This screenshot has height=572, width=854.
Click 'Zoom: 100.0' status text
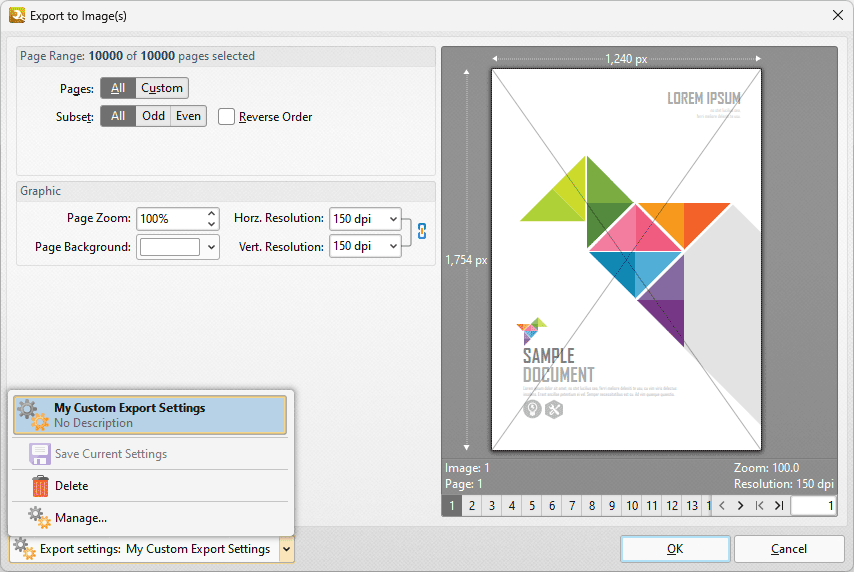coord(766,468)
